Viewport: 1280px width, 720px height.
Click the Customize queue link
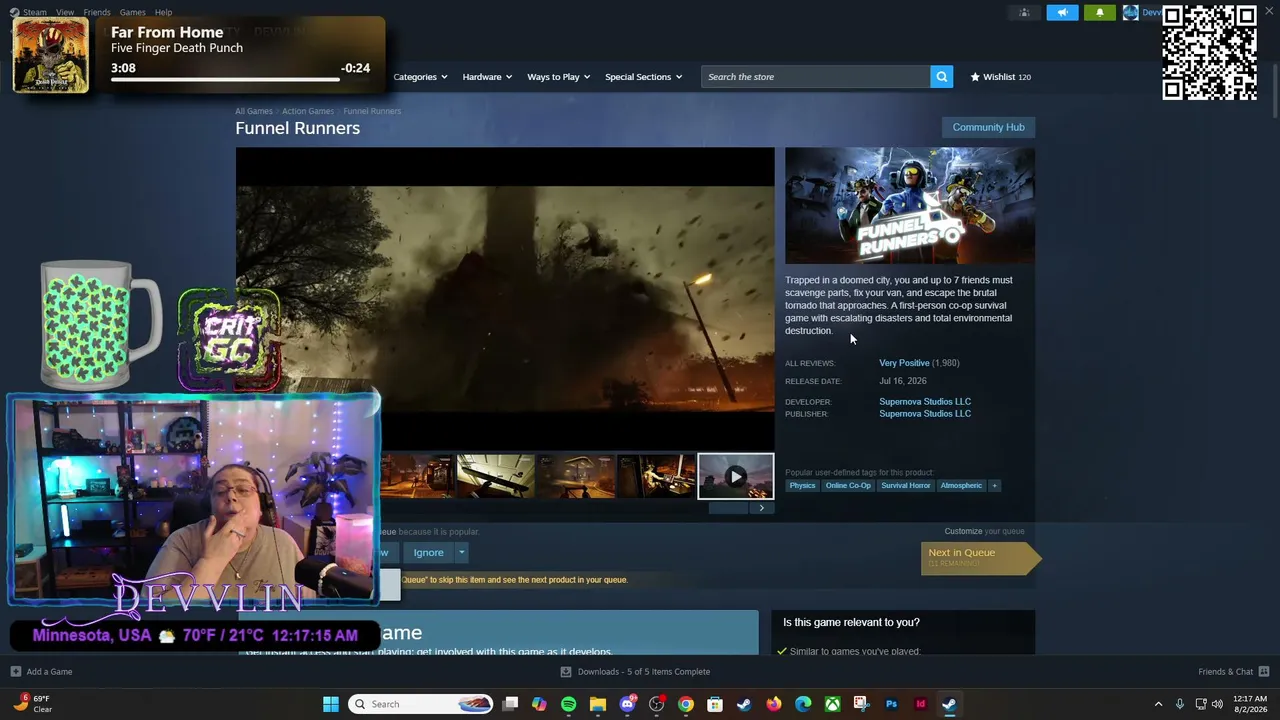point(963,531)
